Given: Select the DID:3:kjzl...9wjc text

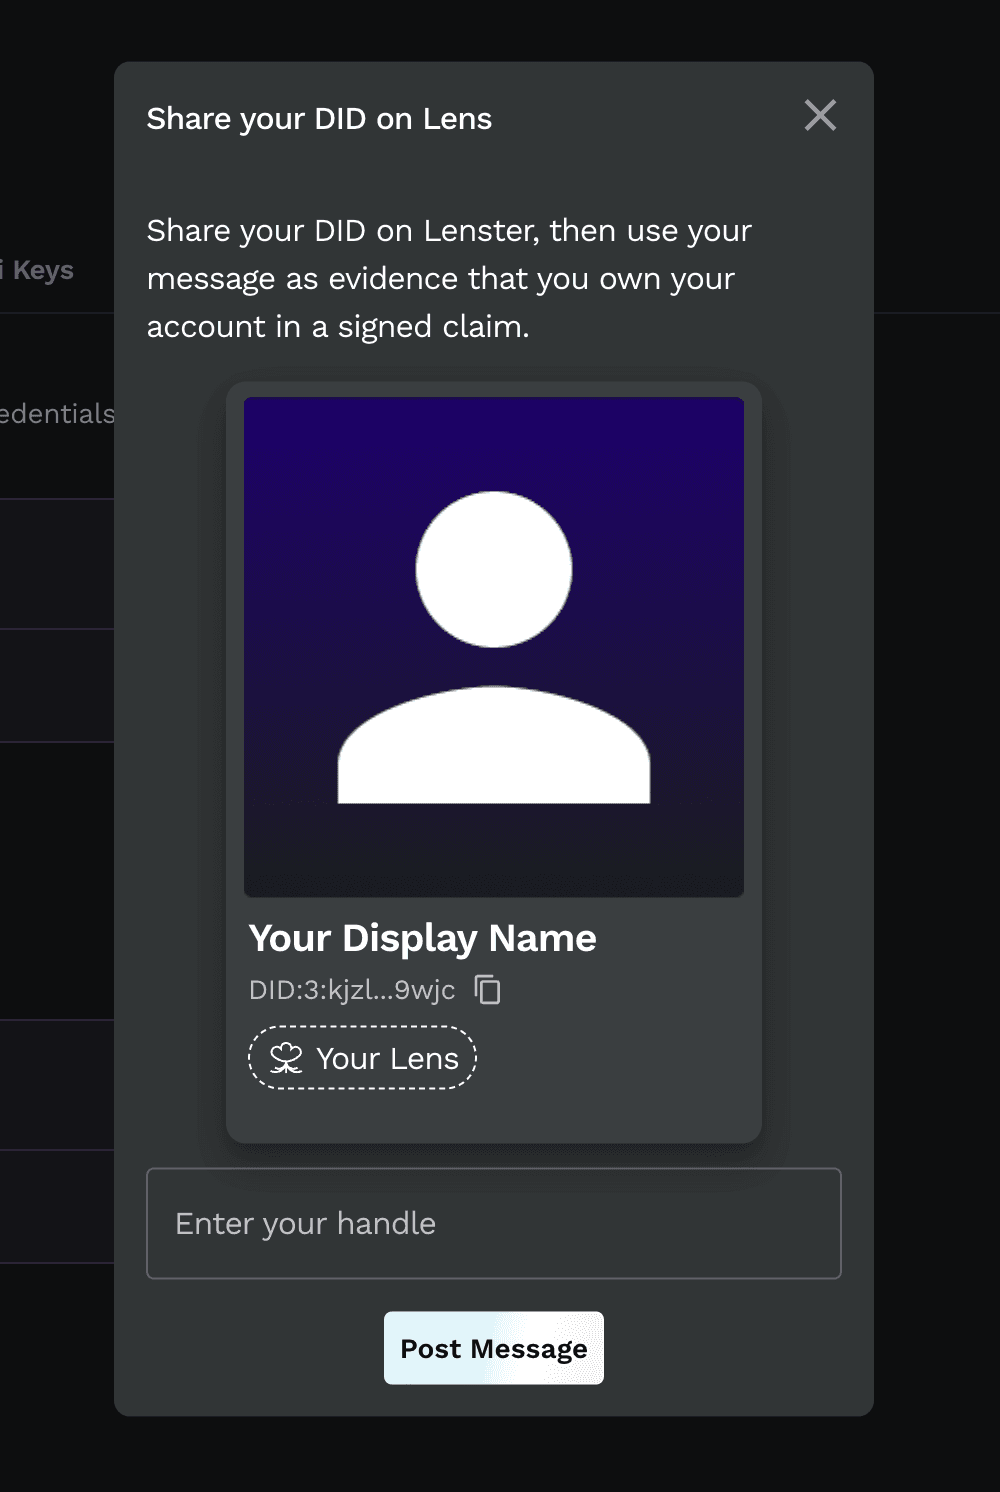Looking at the screenshot, I should point(352,990).
